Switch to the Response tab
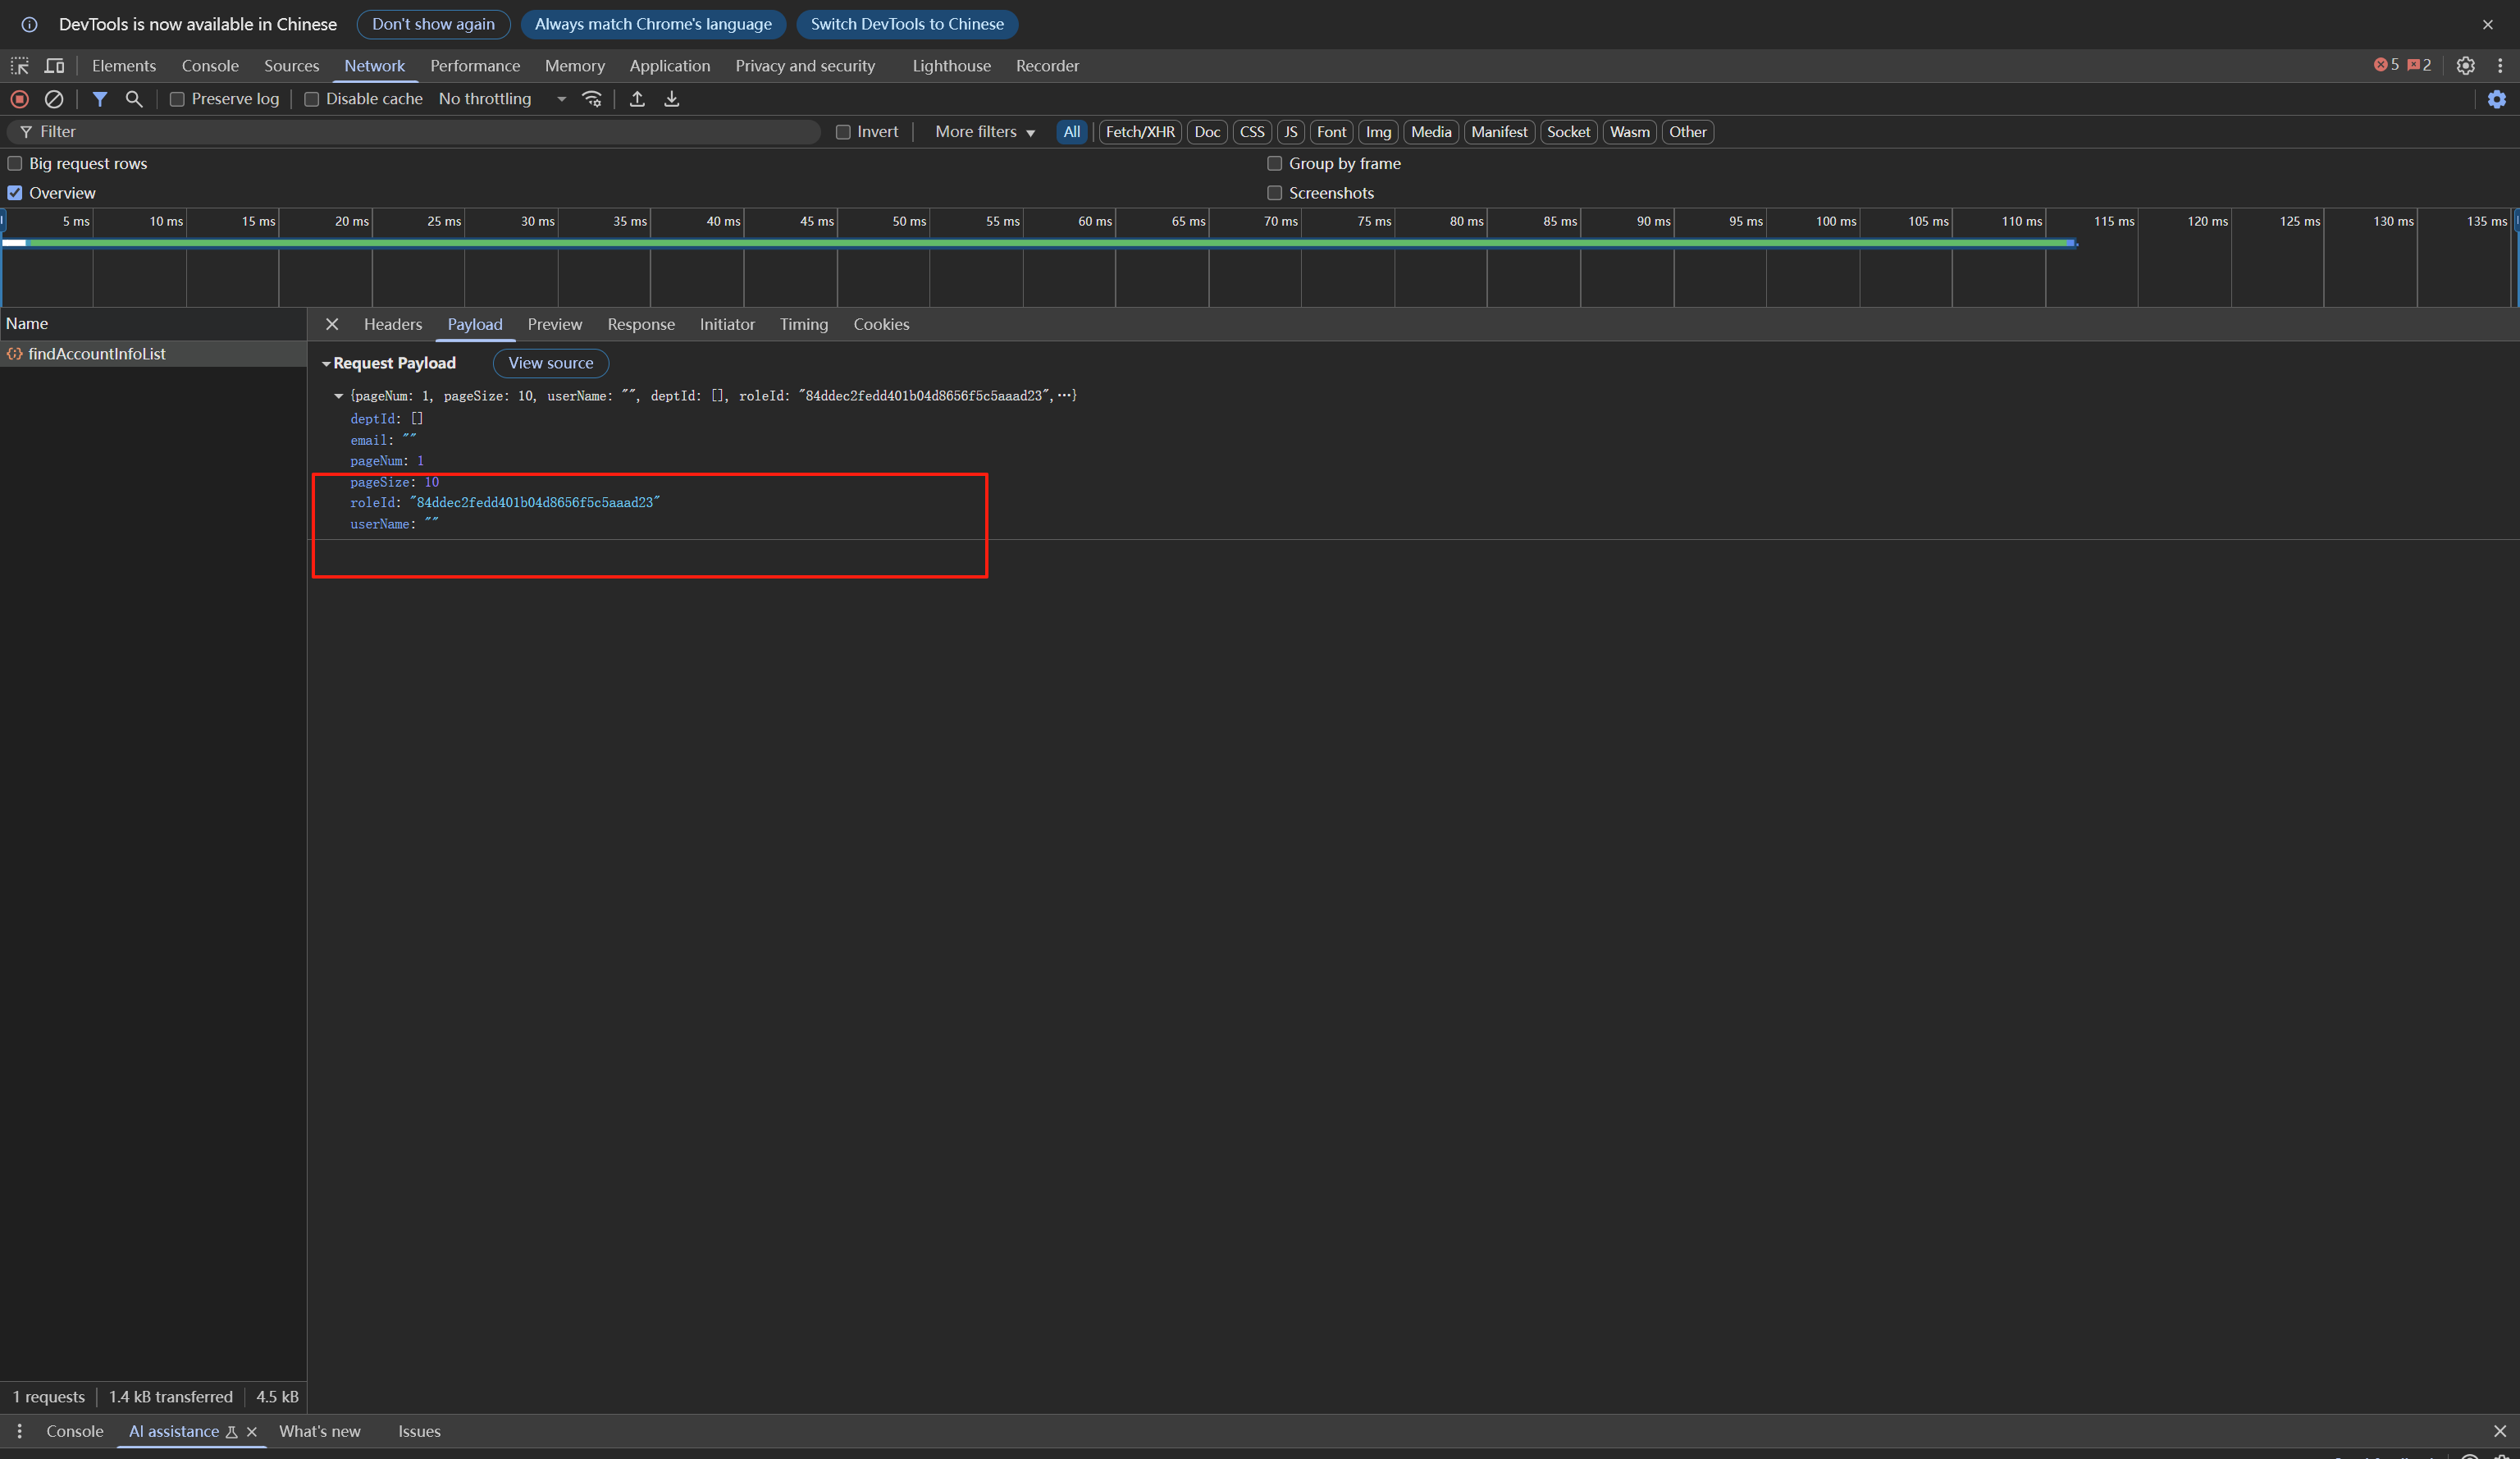 tap(640, 324)
